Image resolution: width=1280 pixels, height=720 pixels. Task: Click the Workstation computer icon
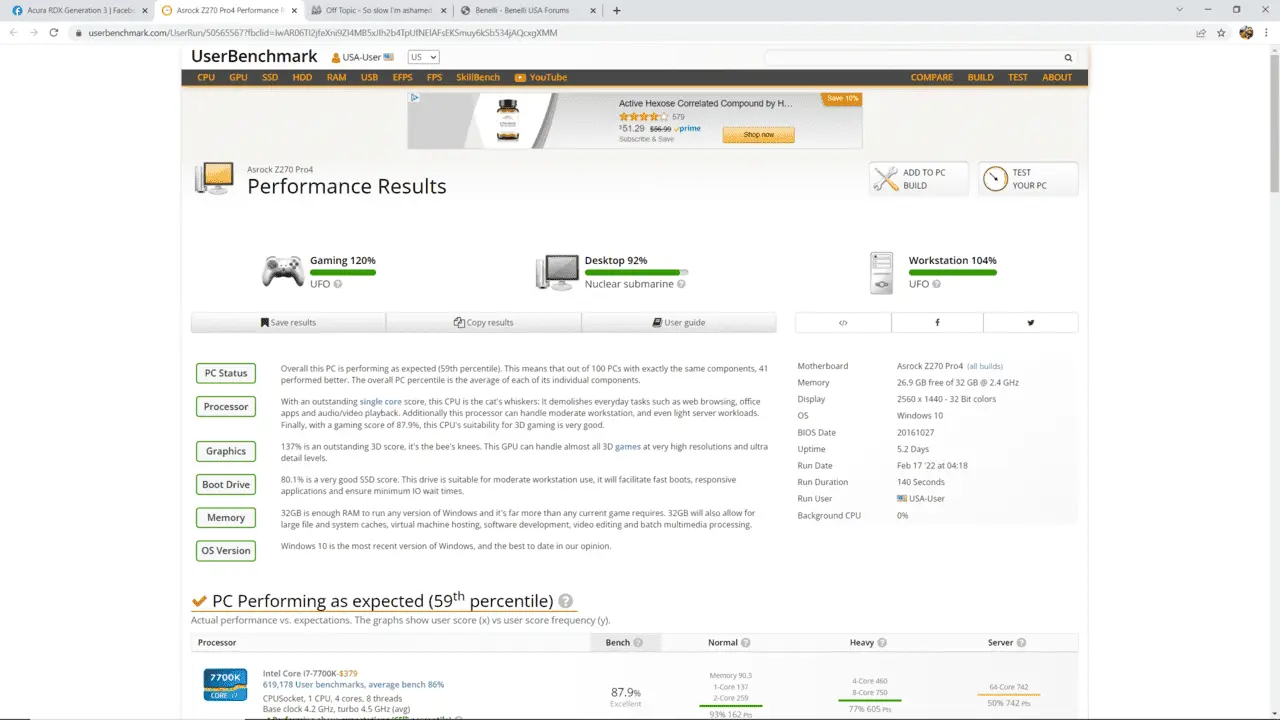click(x=881, y=271)
